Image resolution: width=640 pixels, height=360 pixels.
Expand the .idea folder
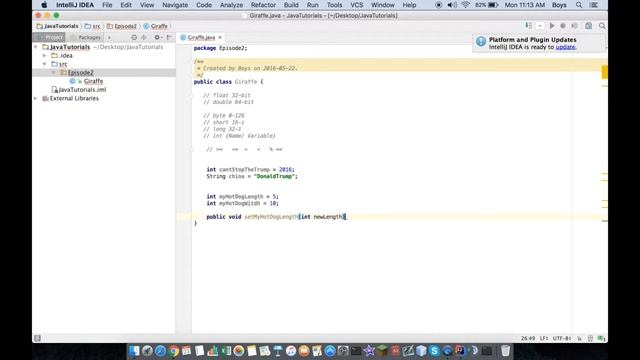pos(45,56)
